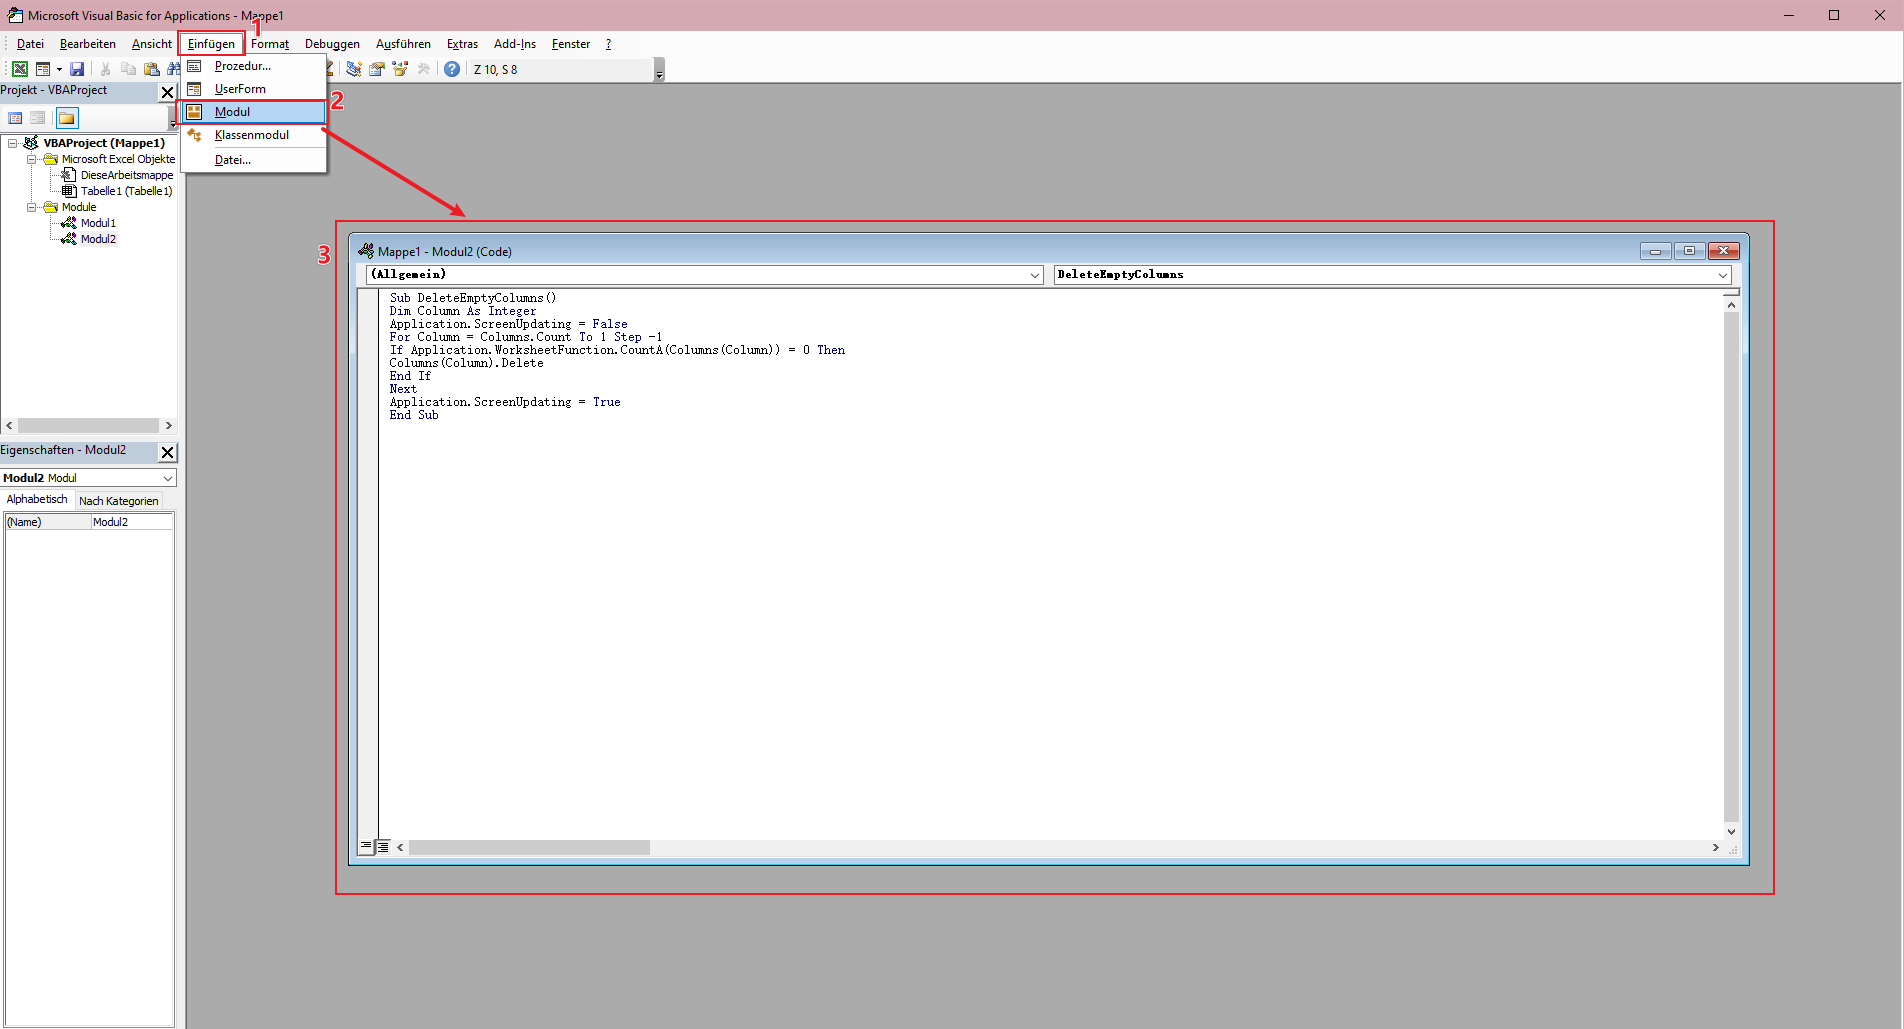The width and height of the screenshot is (1904, 1029).
Task: Open the Ausführen menu
Action: (403, 44)
